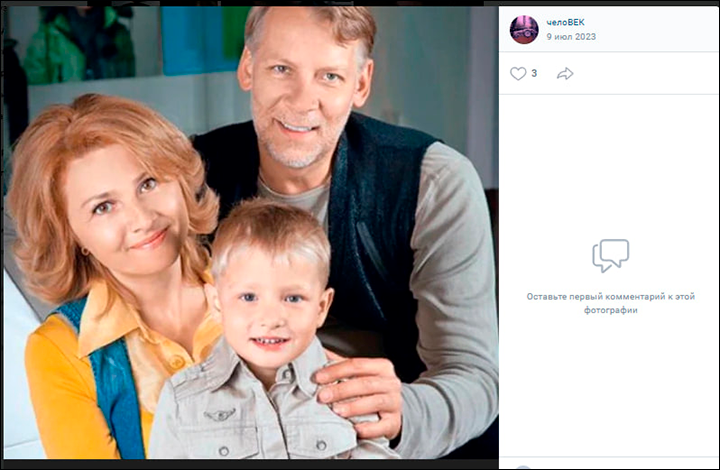Click the dark strip below the photo
720x470 pixels.
(x=250, y=465)
